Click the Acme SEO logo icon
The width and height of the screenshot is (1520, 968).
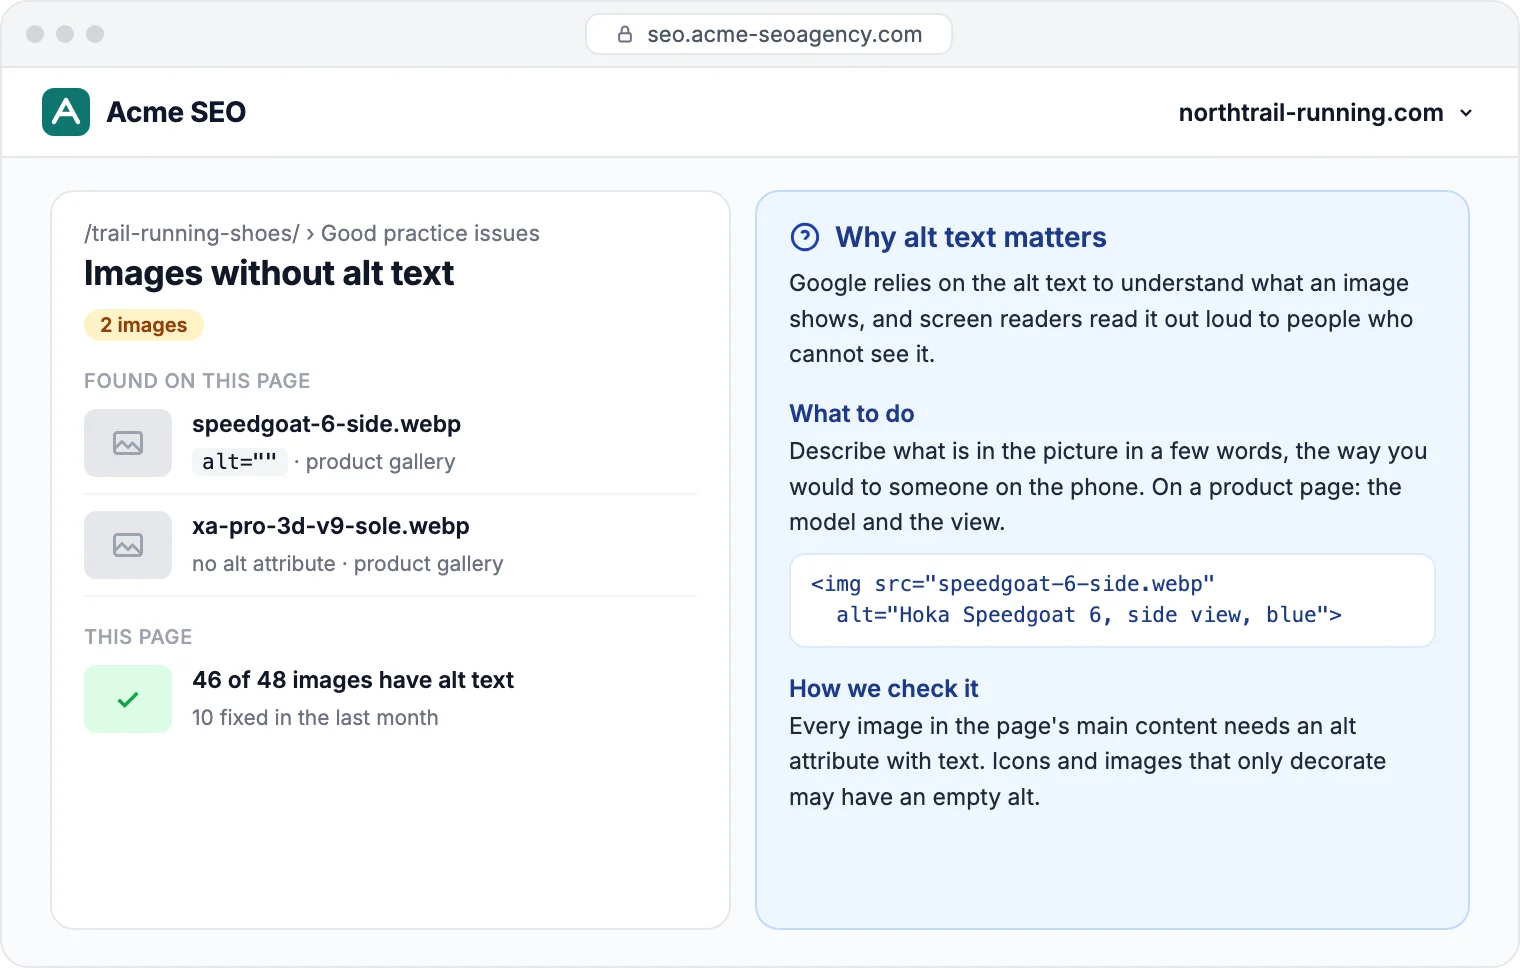point(66,112)
